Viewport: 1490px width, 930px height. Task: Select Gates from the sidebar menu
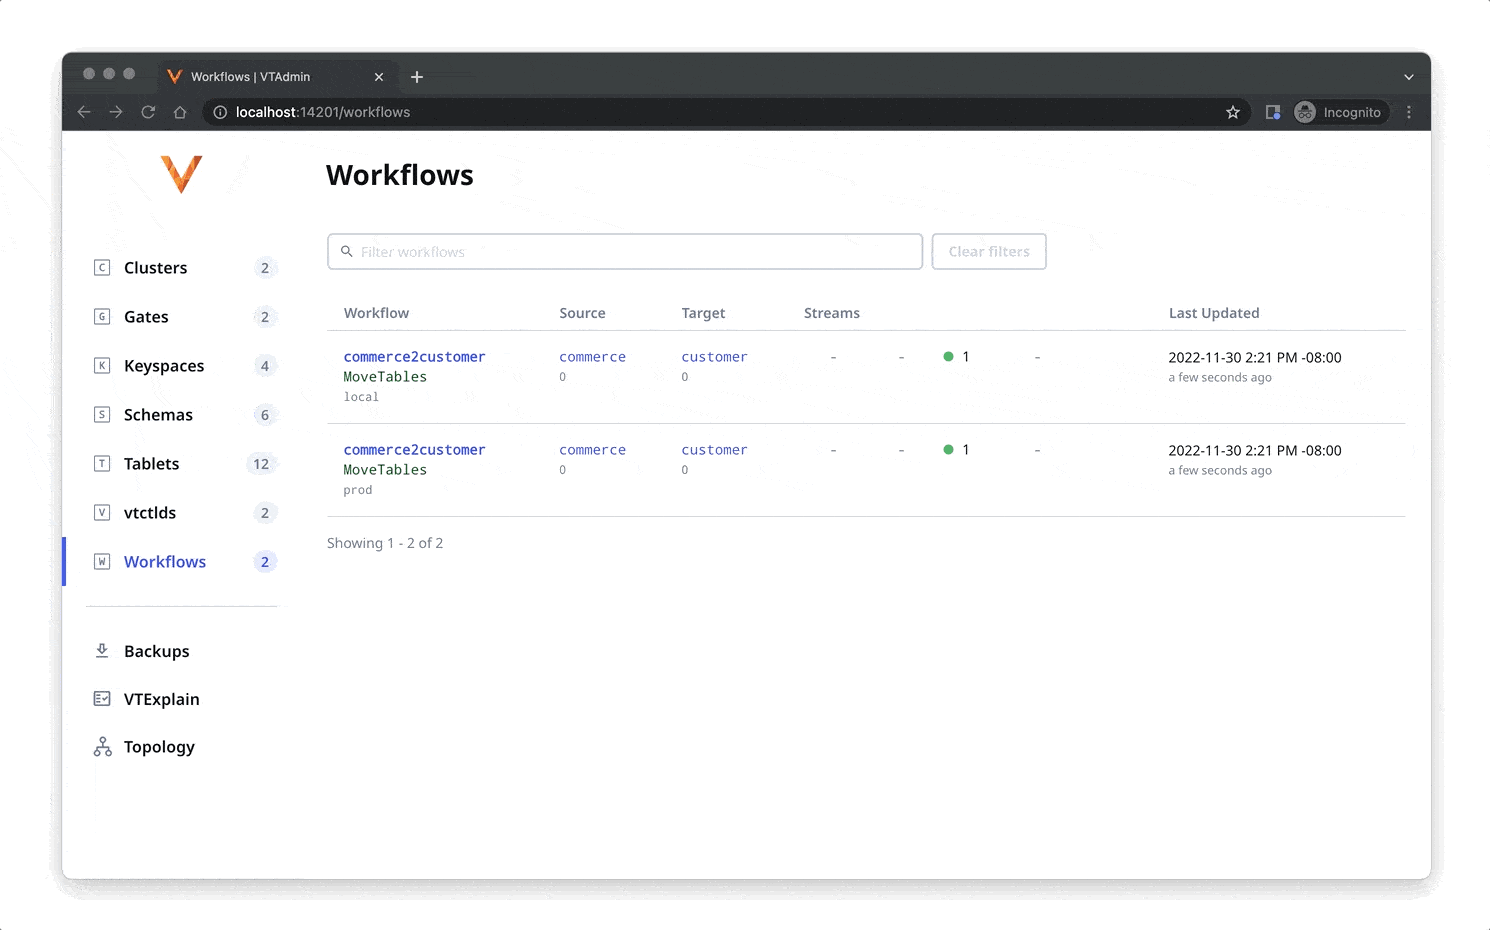click(145, 316)
